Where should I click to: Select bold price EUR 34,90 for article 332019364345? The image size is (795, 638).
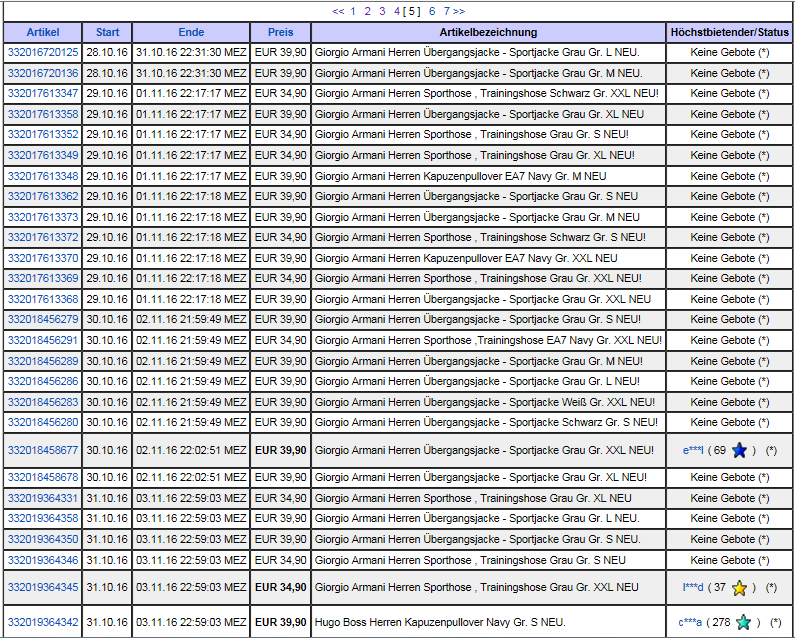click(x=281, y=587)
